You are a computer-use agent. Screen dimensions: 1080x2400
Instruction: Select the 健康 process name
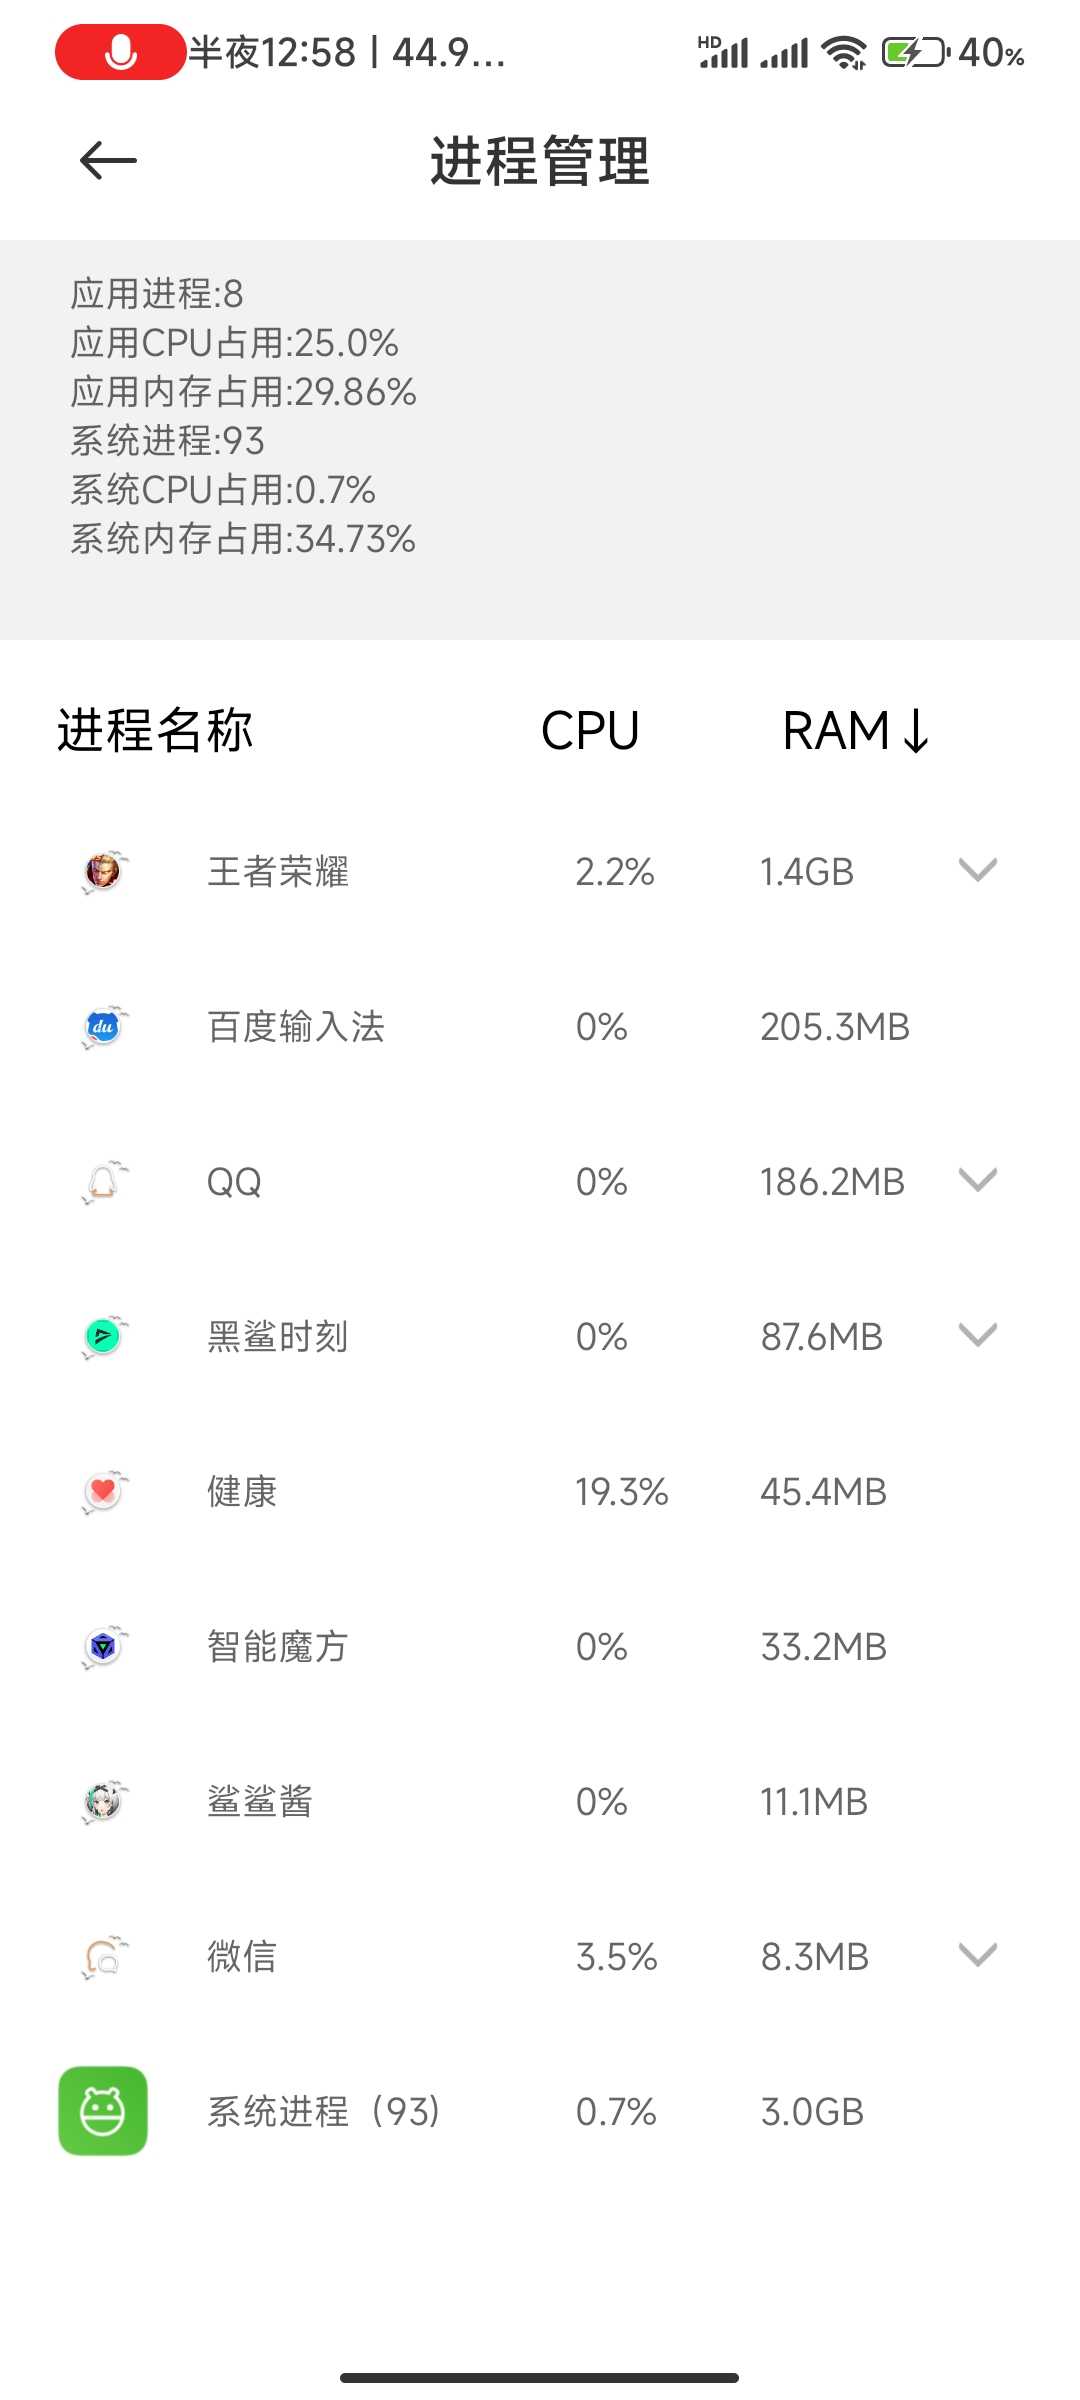[242, 1491]
